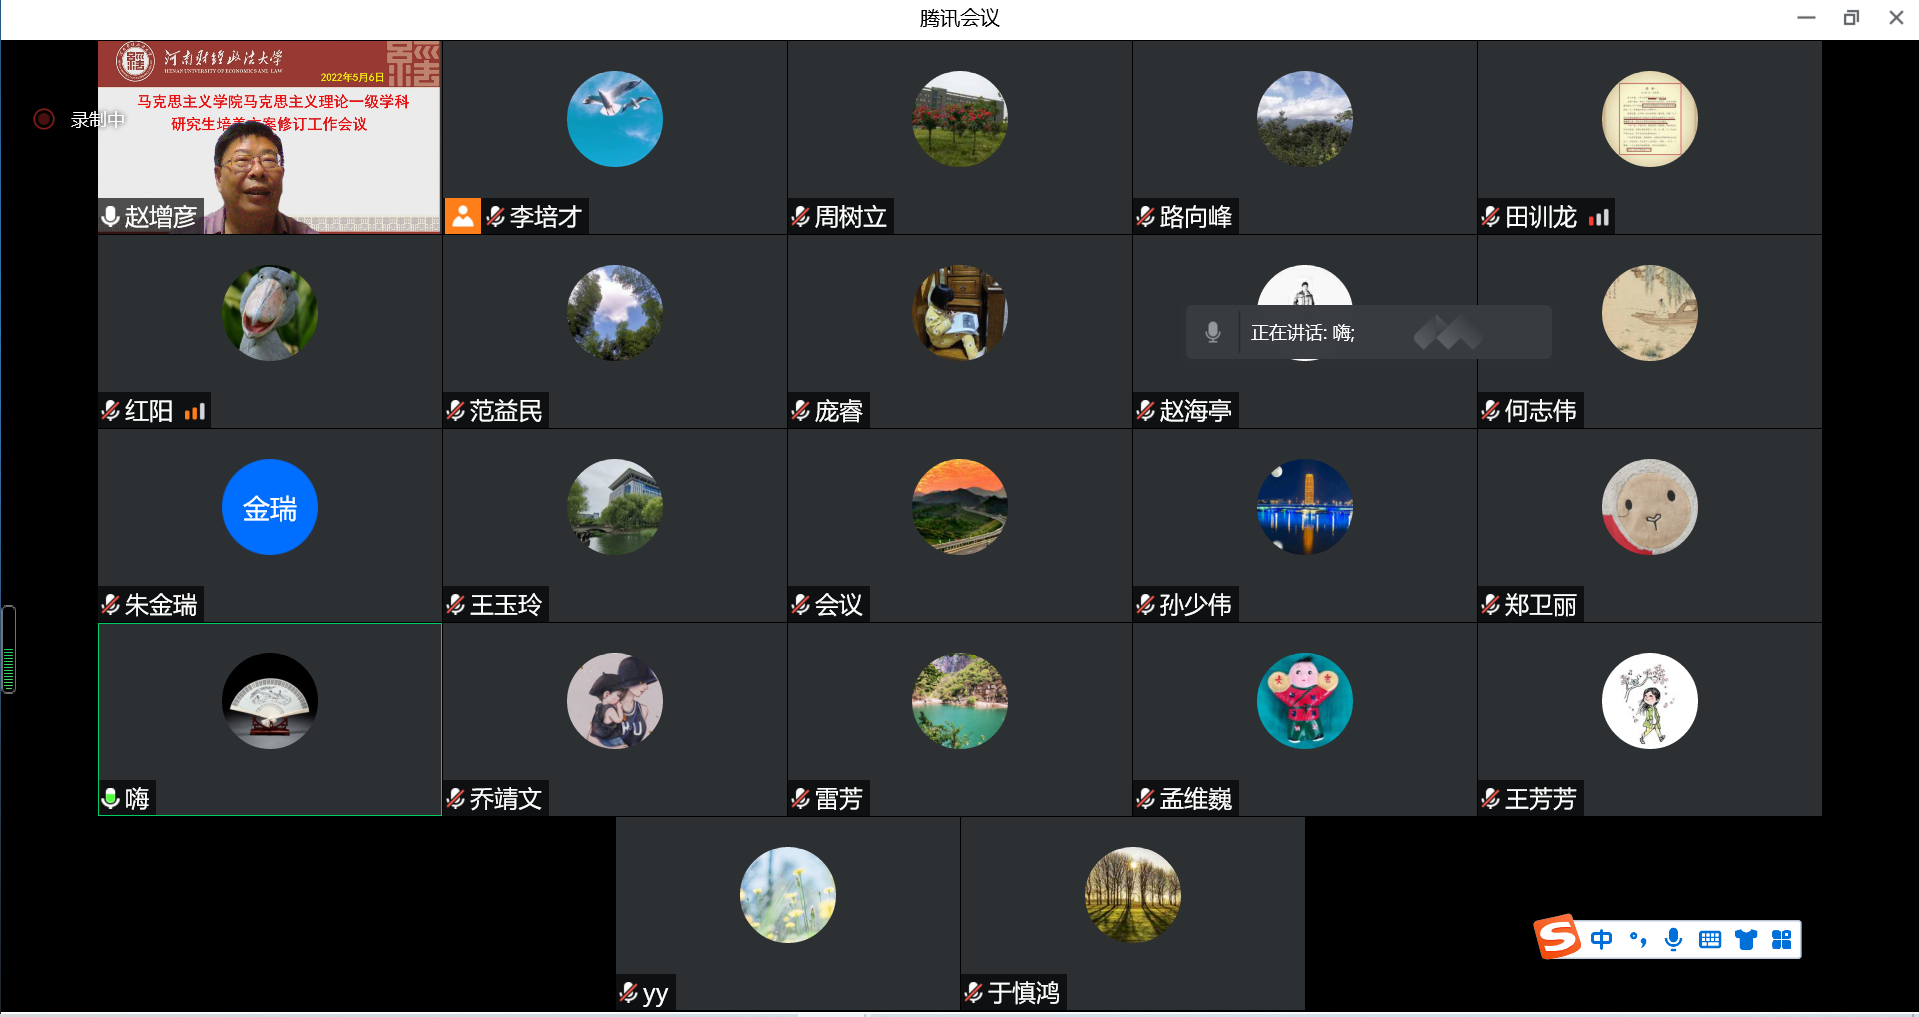Open Sogou soft keyboard icon
This screenshot has width=1919, height=1017.
coord(1710,939)
